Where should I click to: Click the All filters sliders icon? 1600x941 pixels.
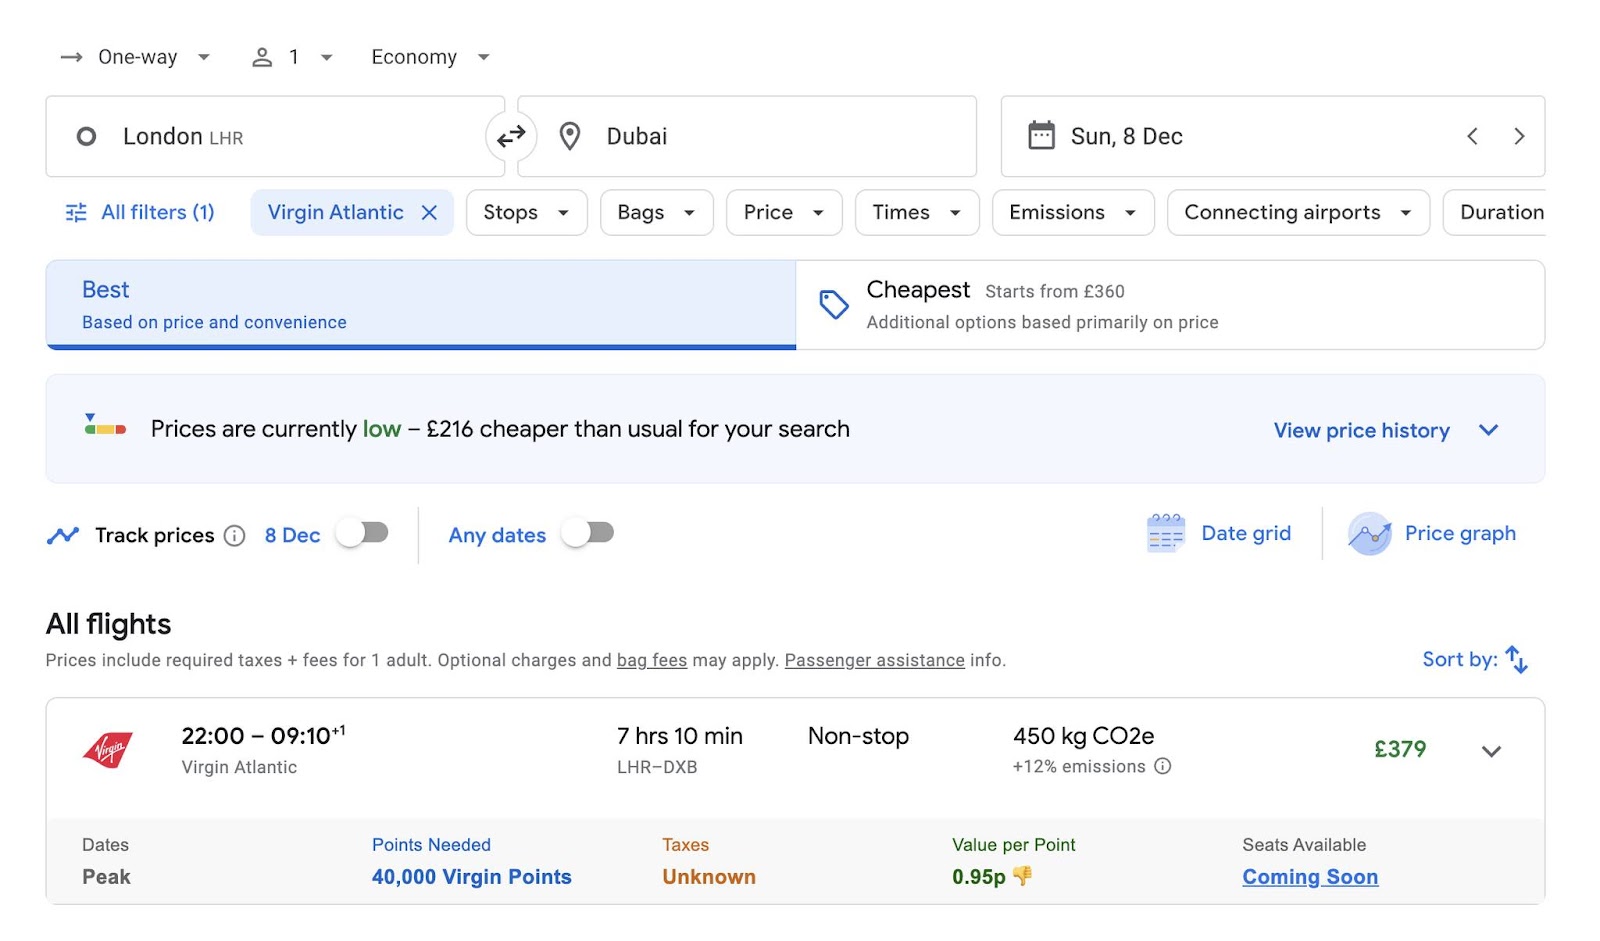click(x=76, y=212)
